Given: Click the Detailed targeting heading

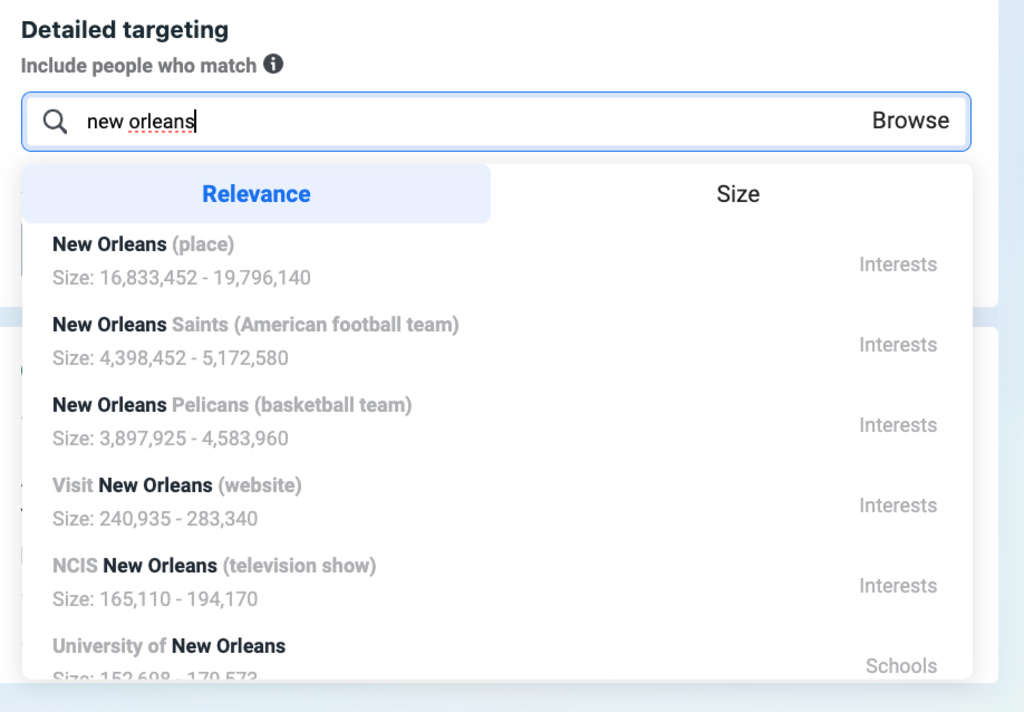Looking at the screenshot, I should 125,30.
